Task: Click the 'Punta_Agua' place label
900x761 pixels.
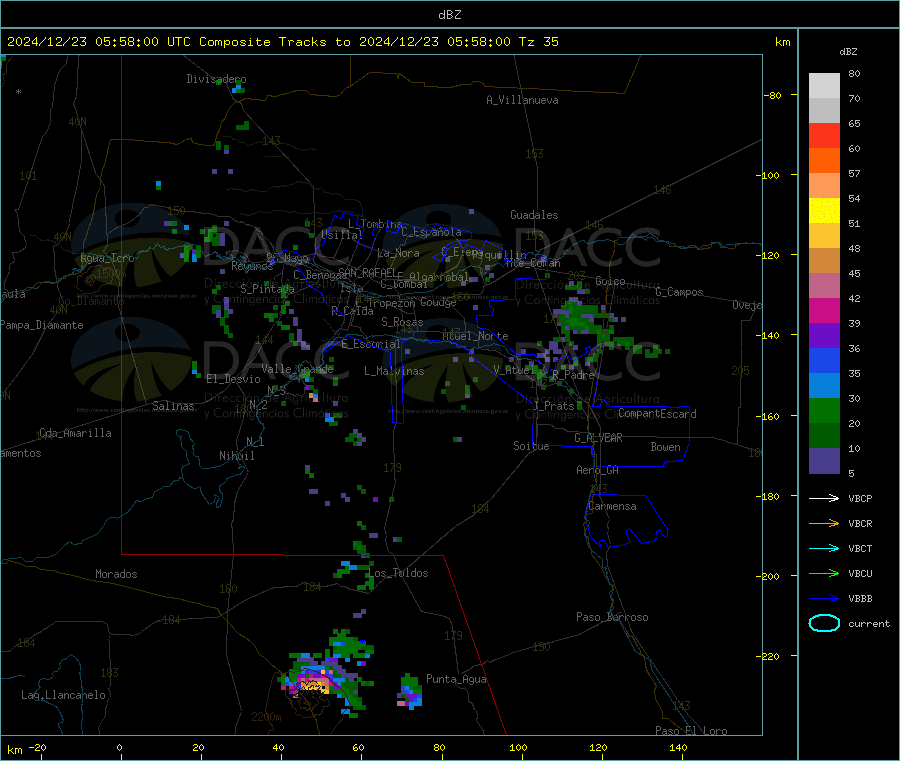Action: point(456,679)
